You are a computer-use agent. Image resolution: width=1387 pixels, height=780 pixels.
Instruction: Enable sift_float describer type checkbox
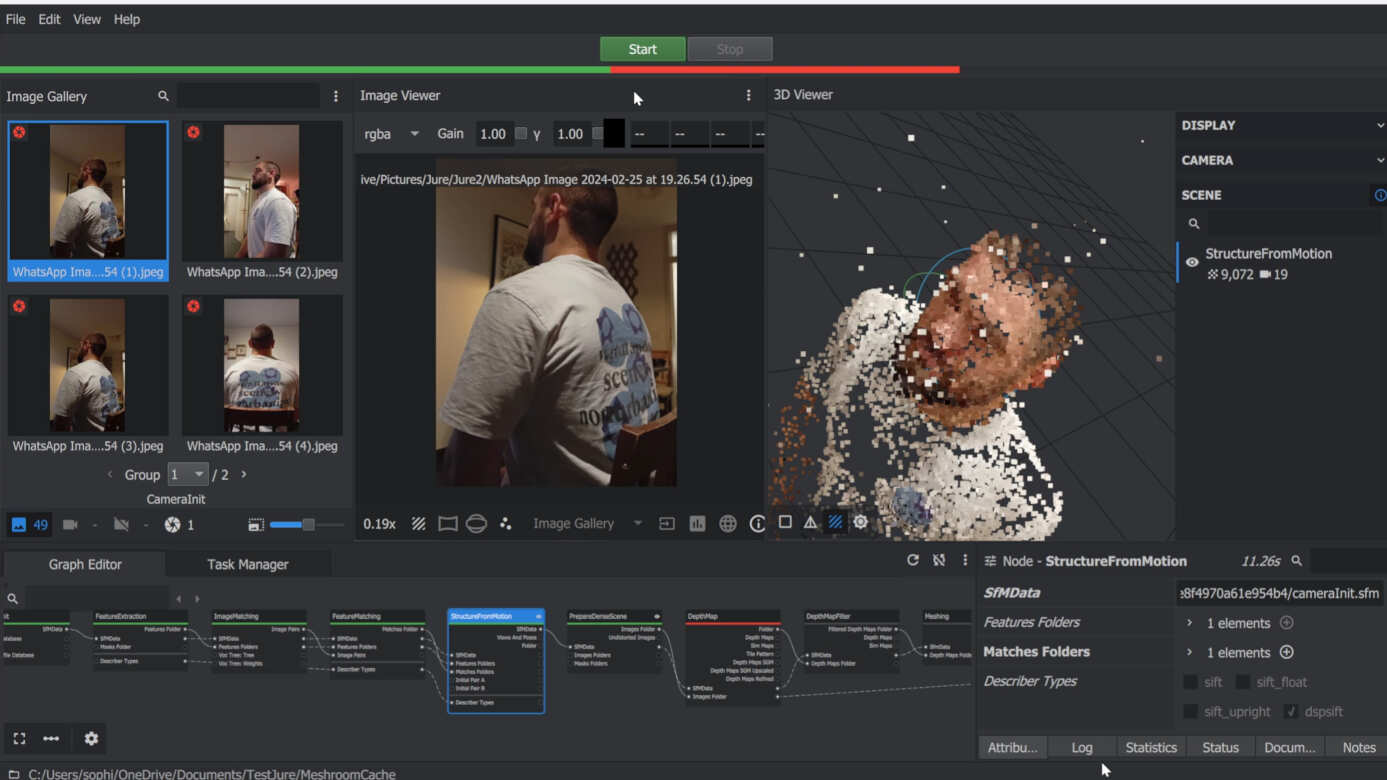tap(1242, 682)
